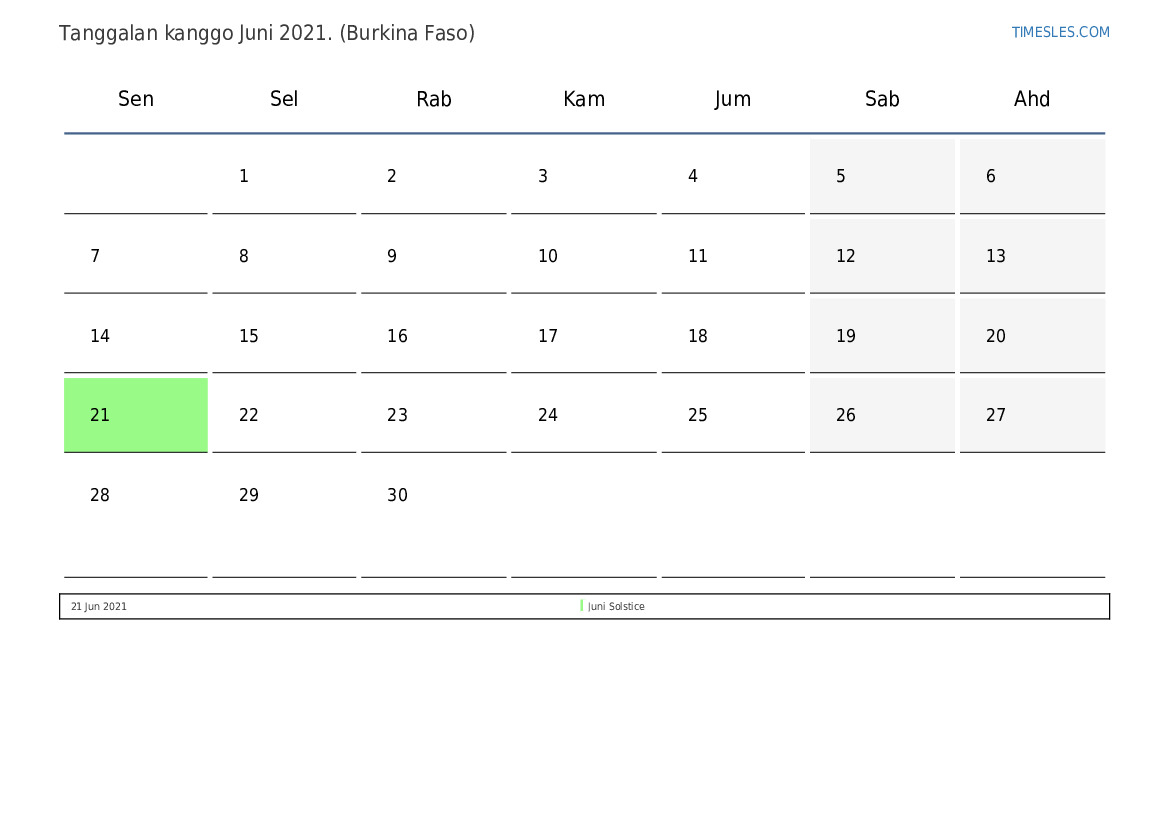
Task: Pick Sunday the 13th cell
Action: click(1032, 256)
